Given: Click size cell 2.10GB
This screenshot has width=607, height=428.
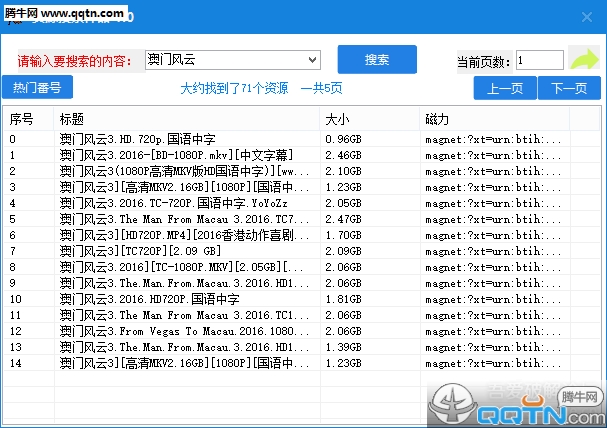Looking at the screenshot, I should click(x=343, y=171).
